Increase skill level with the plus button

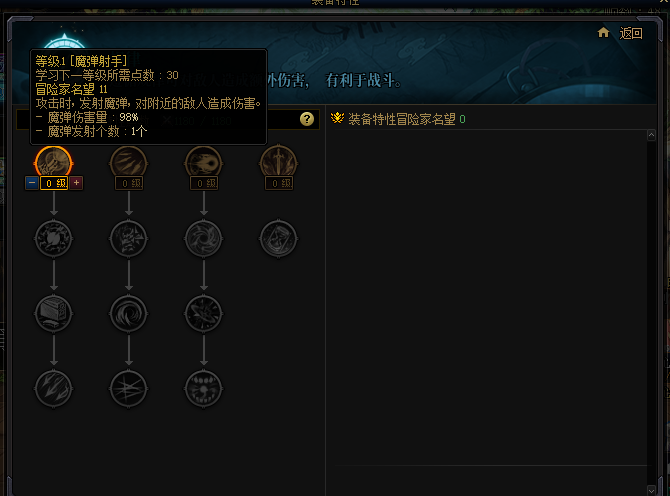[x=76, y=183]
